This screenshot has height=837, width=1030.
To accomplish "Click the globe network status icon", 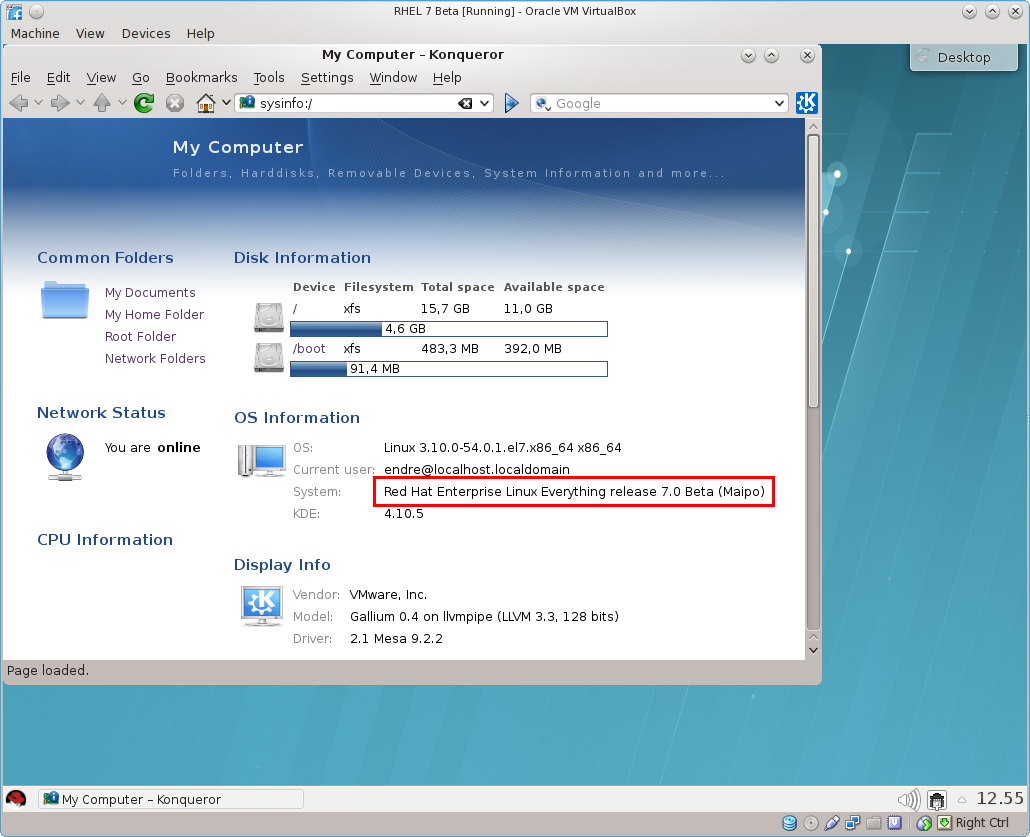I will [x=65, y=457].
